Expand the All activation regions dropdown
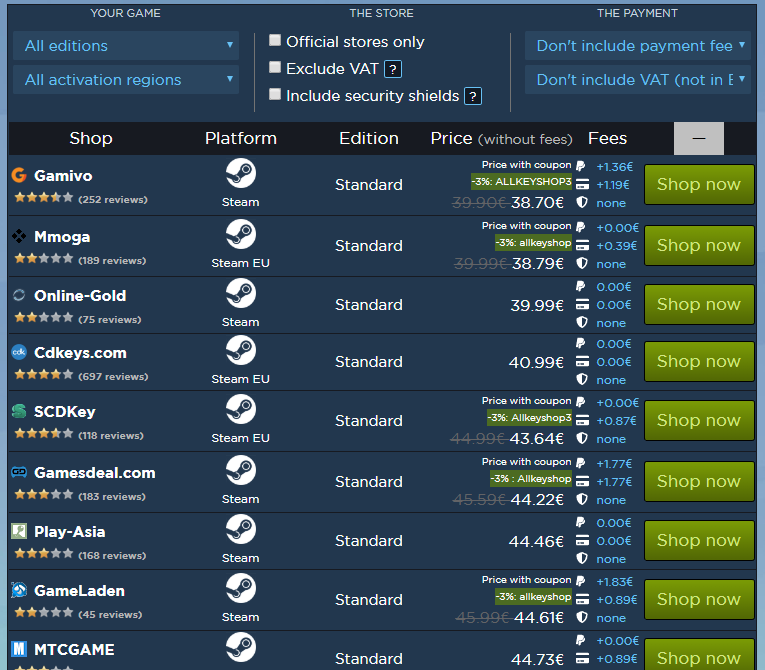Screen dimensions: 765x670 point(126,80)
